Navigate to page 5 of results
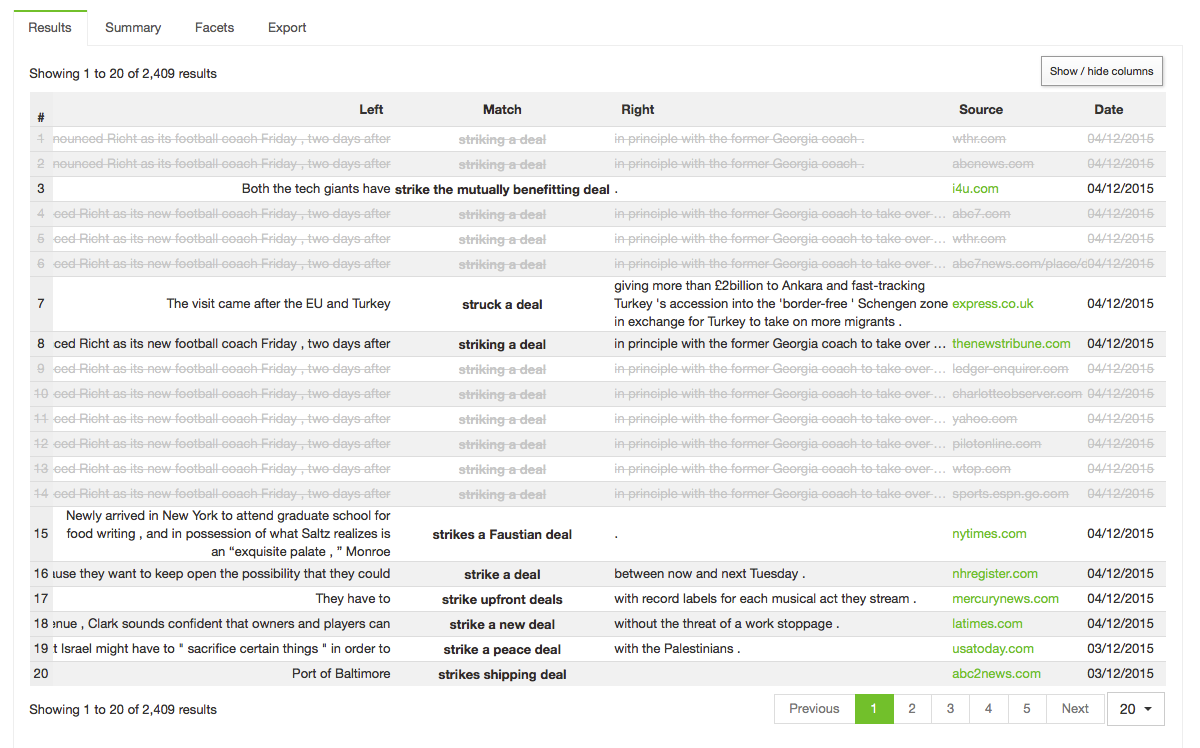Image resolution: width=1200 pixels, height=748 pixels. [1026, 709]
